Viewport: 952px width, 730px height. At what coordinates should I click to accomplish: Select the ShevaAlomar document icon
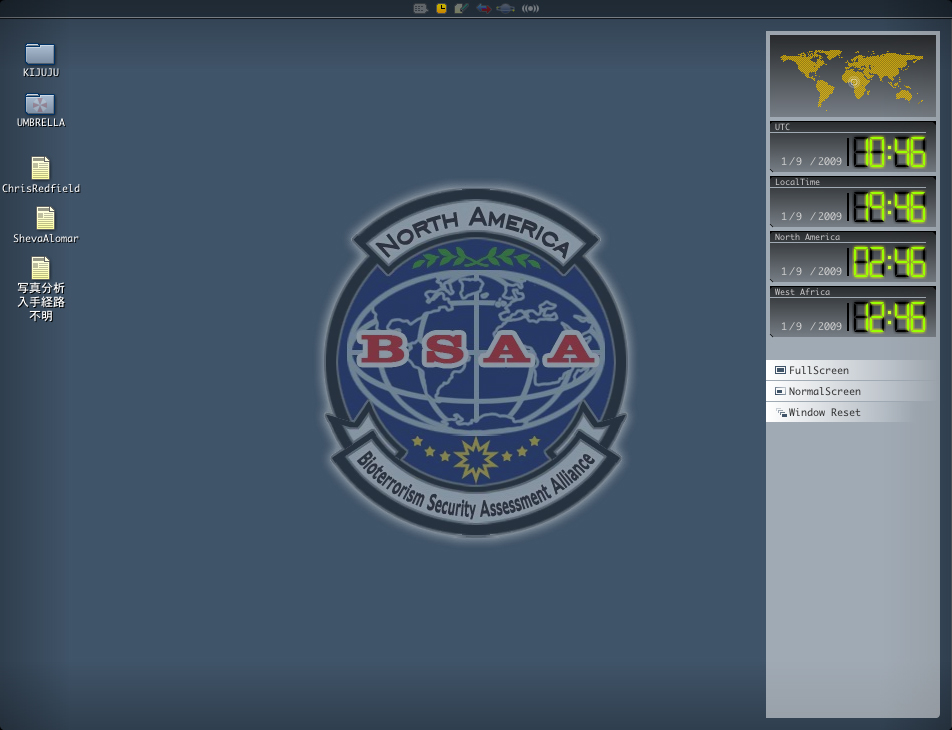click(x=45, y=218)
